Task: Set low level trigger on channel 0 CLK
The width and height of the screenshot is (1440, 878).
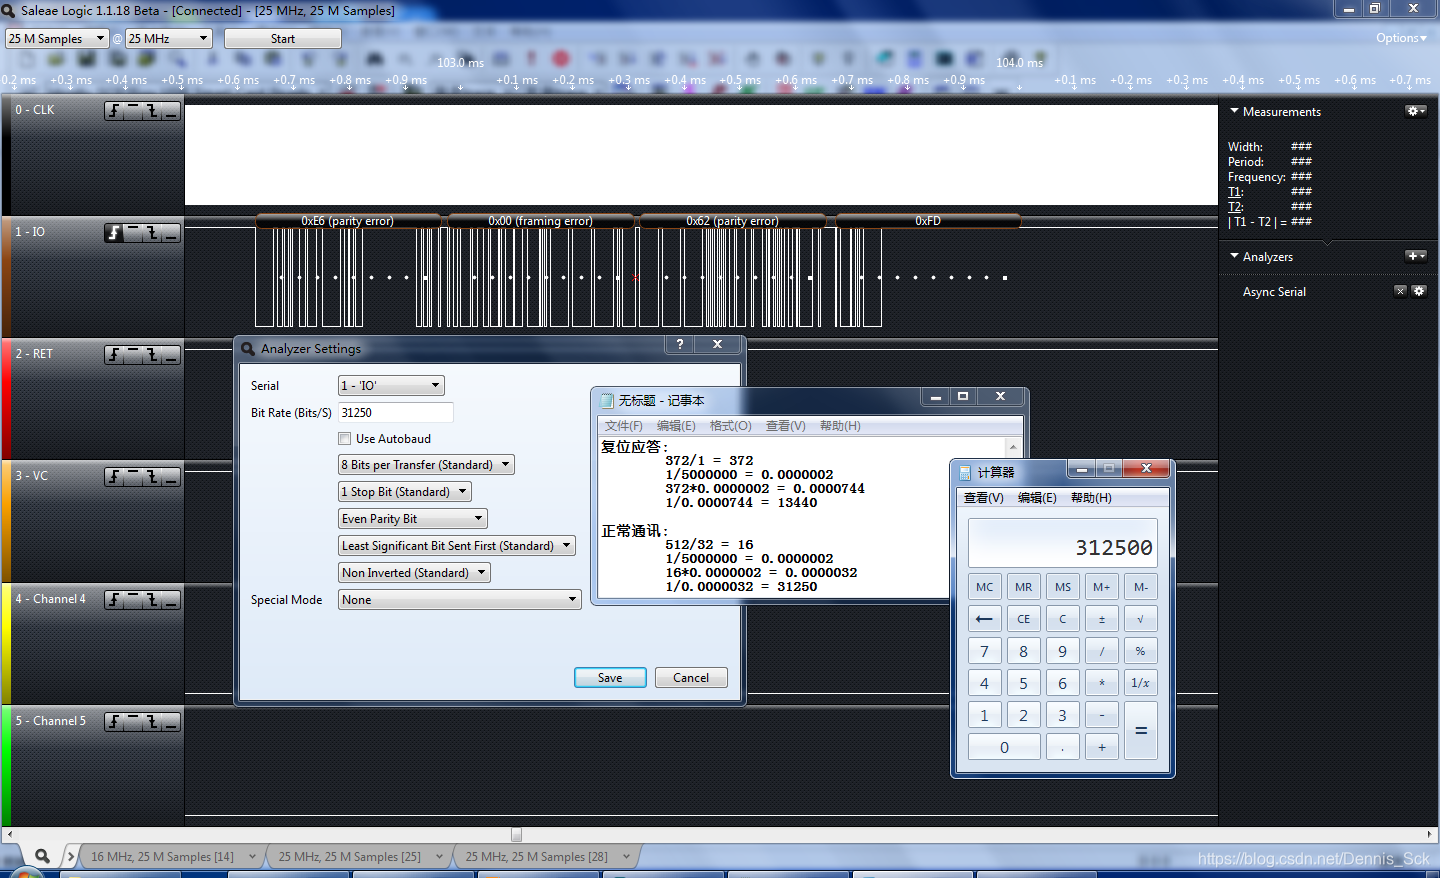Action: (171, 111)
